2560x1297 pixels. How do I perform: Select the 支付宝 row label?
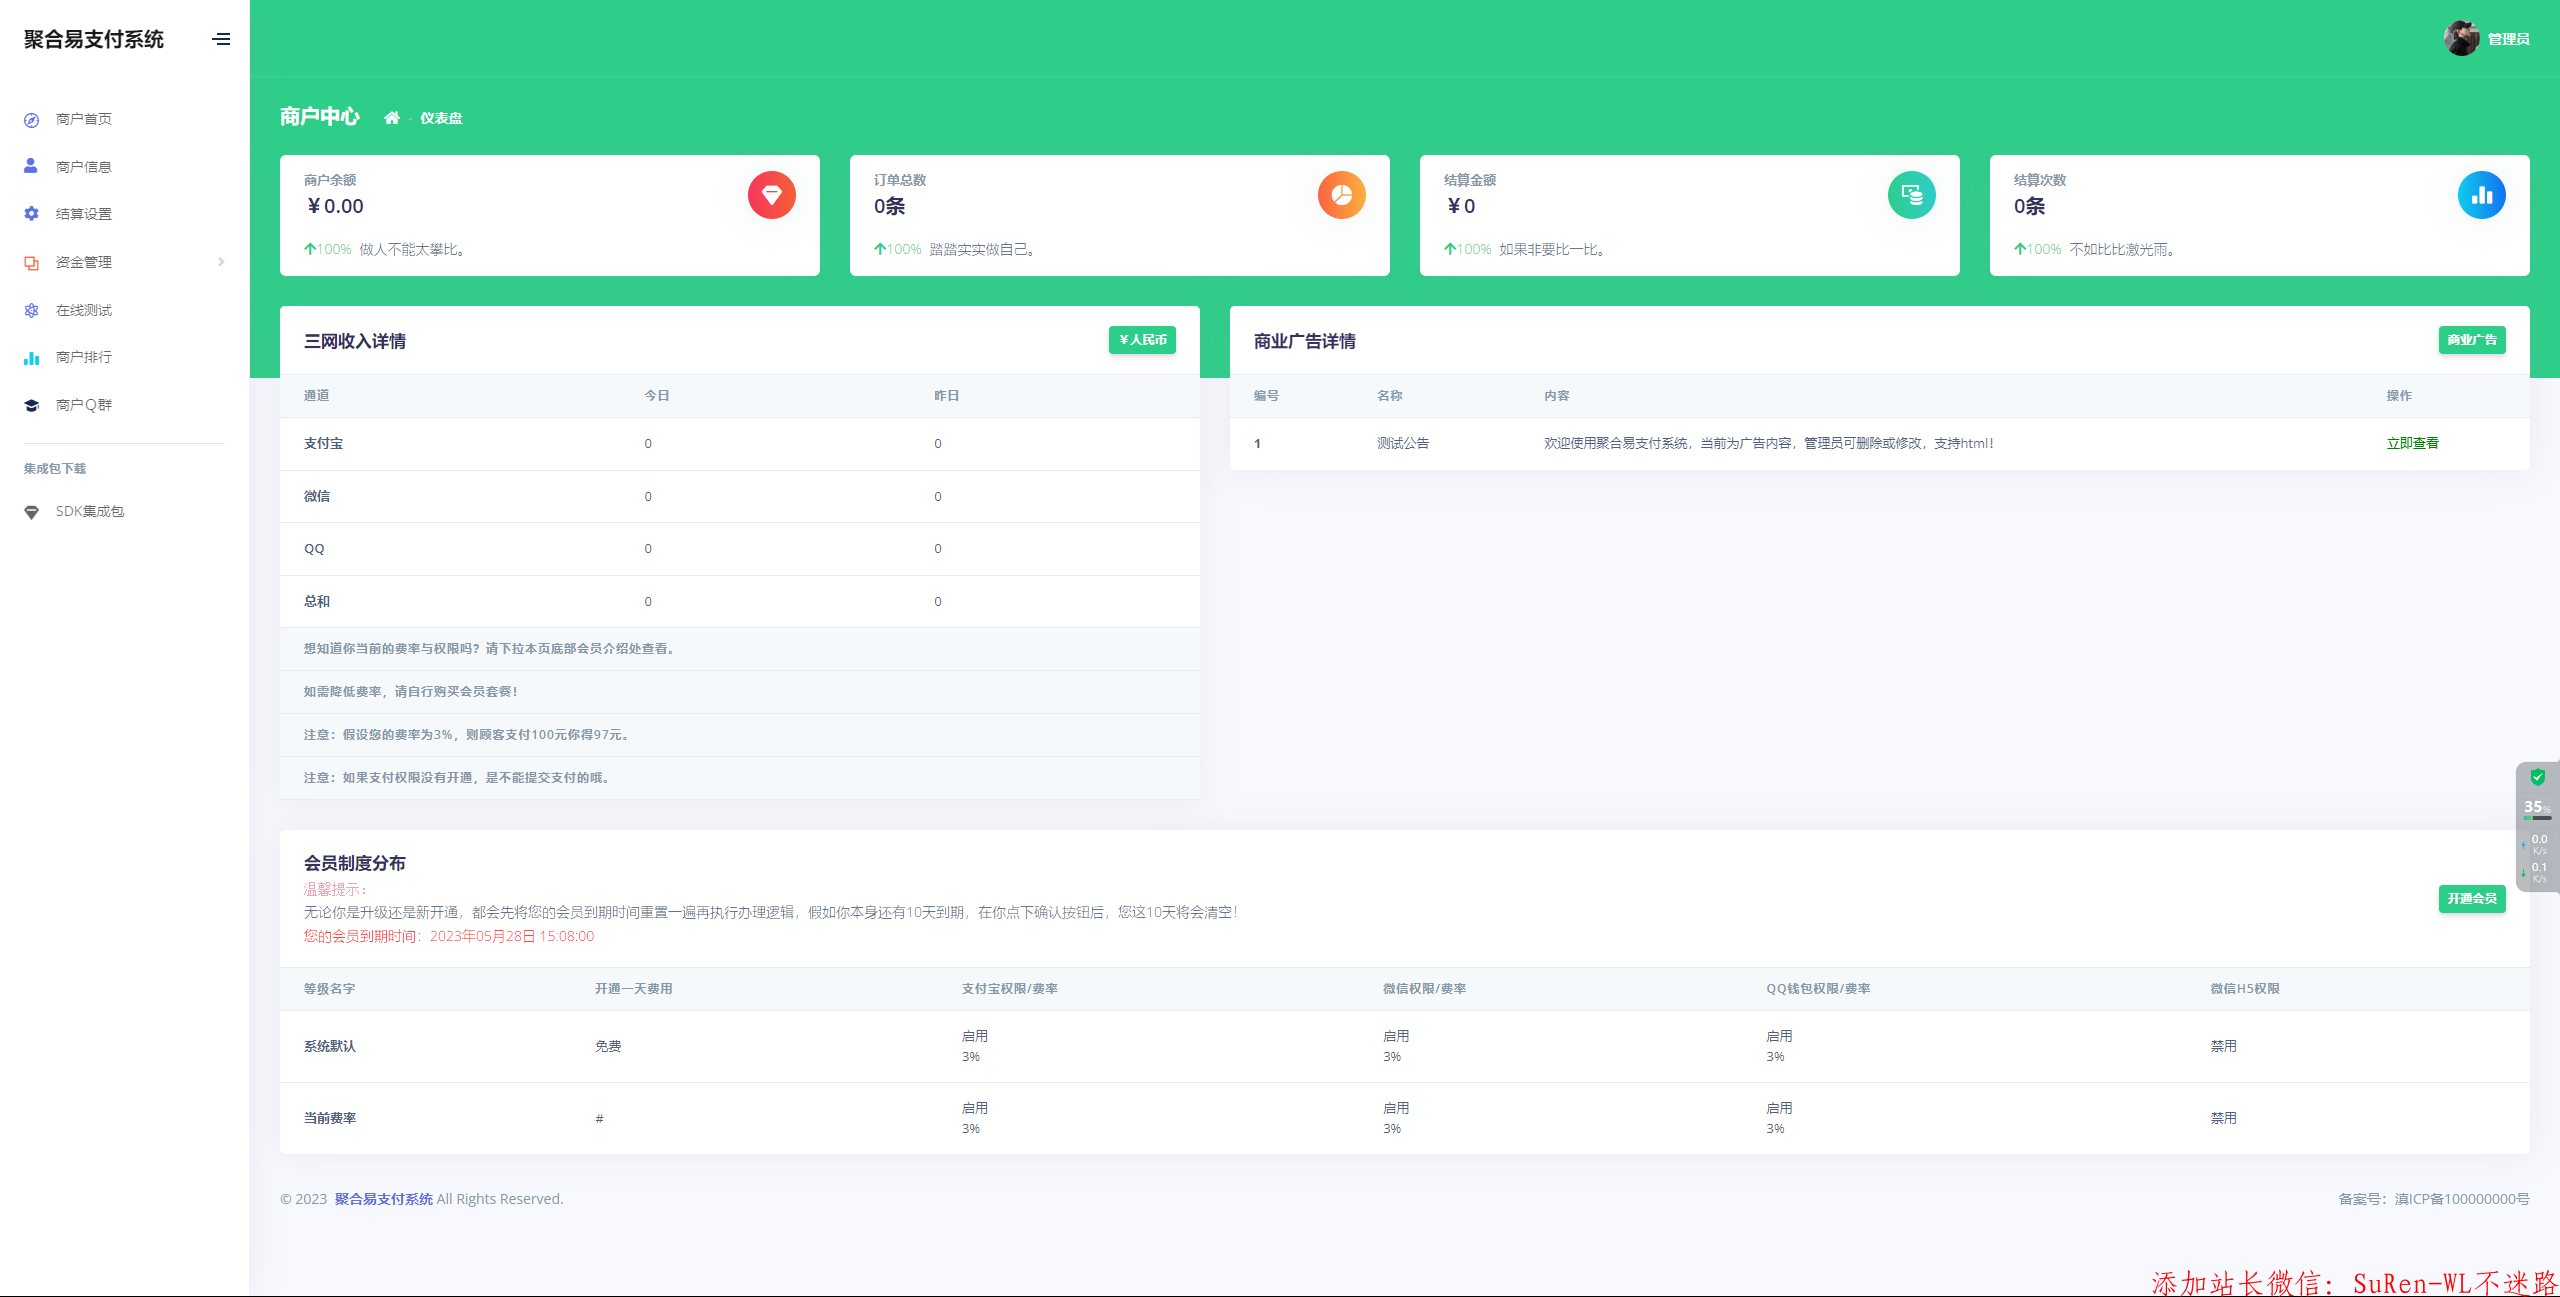tap(323, 444)
